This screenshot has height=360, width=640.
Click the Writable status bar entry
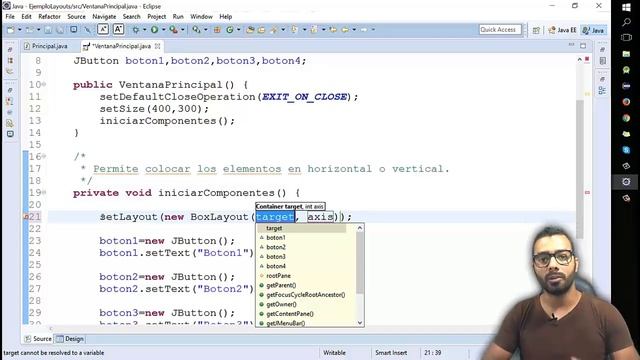point(334,353)
